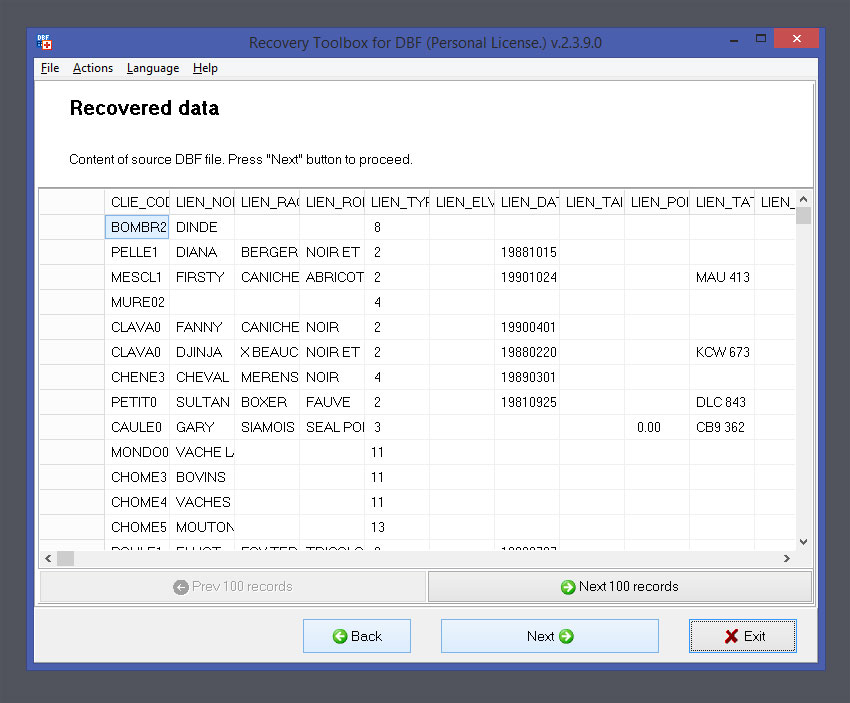Screen dimensions: 850x703
Task: Select the ABRICOT cell
Action: tap(332, 277)
